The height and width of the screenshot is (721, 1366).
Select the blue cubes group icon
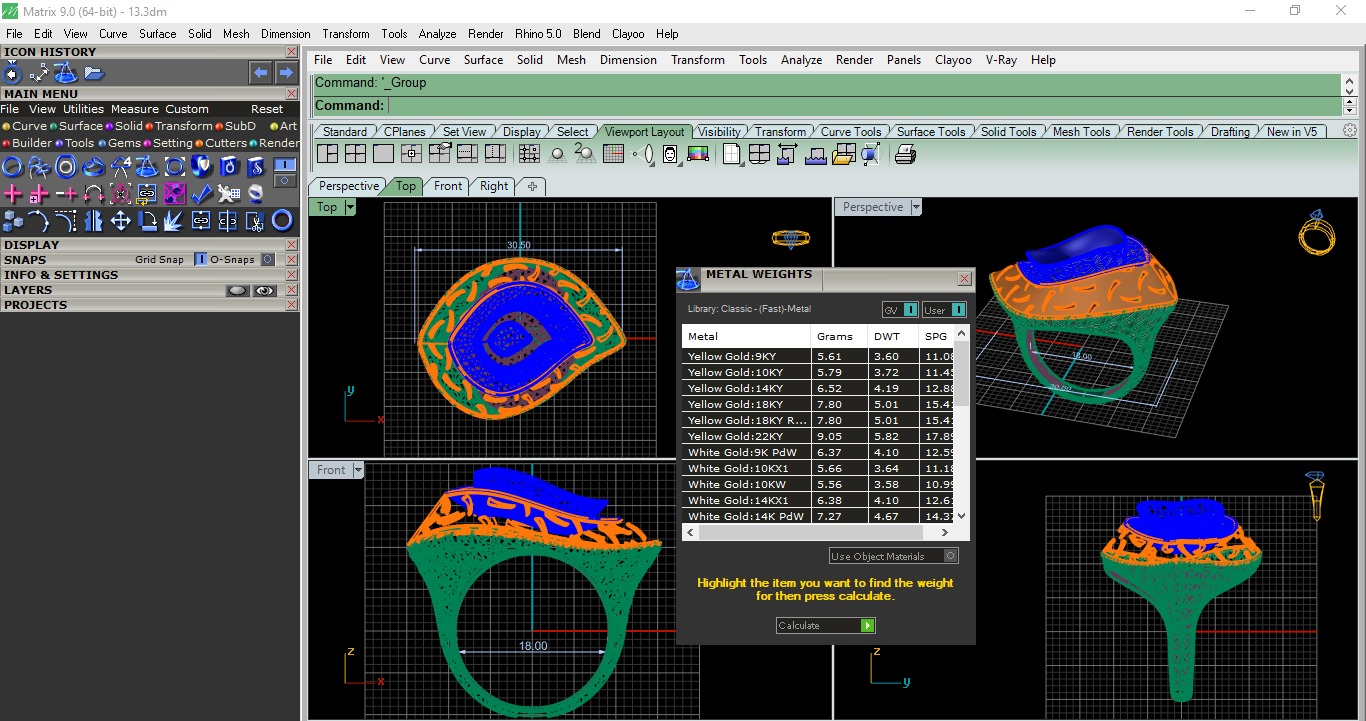[x=13, y=220]
